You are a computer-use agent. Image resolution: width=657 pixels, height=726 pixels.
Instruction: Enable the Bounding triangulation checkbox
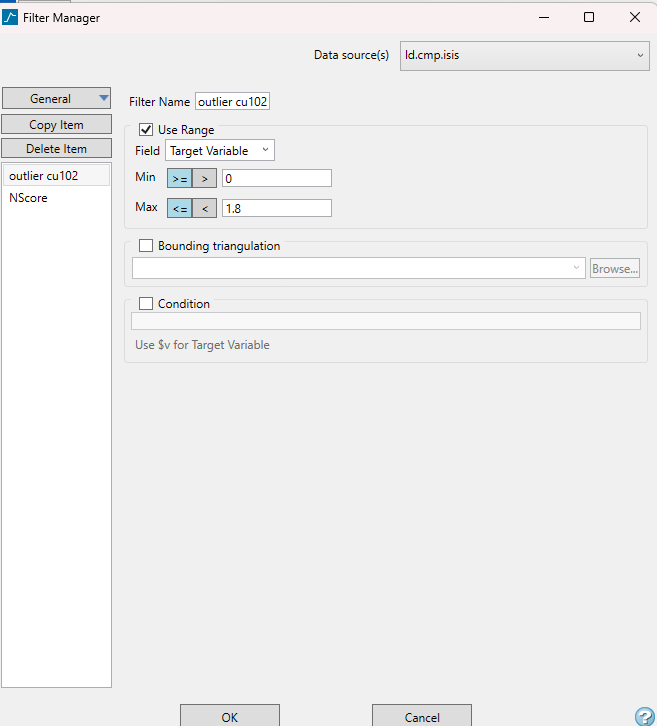[x=146, y=245]
